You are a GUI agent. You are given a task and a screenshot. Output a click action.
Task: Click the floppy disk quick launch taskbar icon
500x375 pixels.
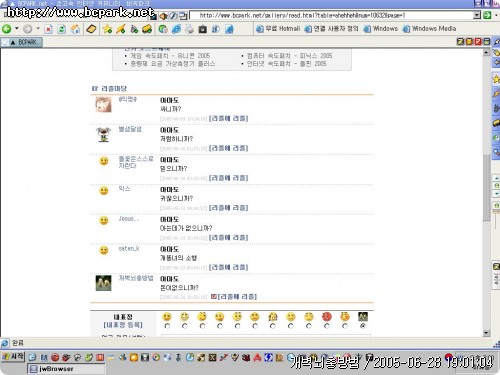coord(145,358)
